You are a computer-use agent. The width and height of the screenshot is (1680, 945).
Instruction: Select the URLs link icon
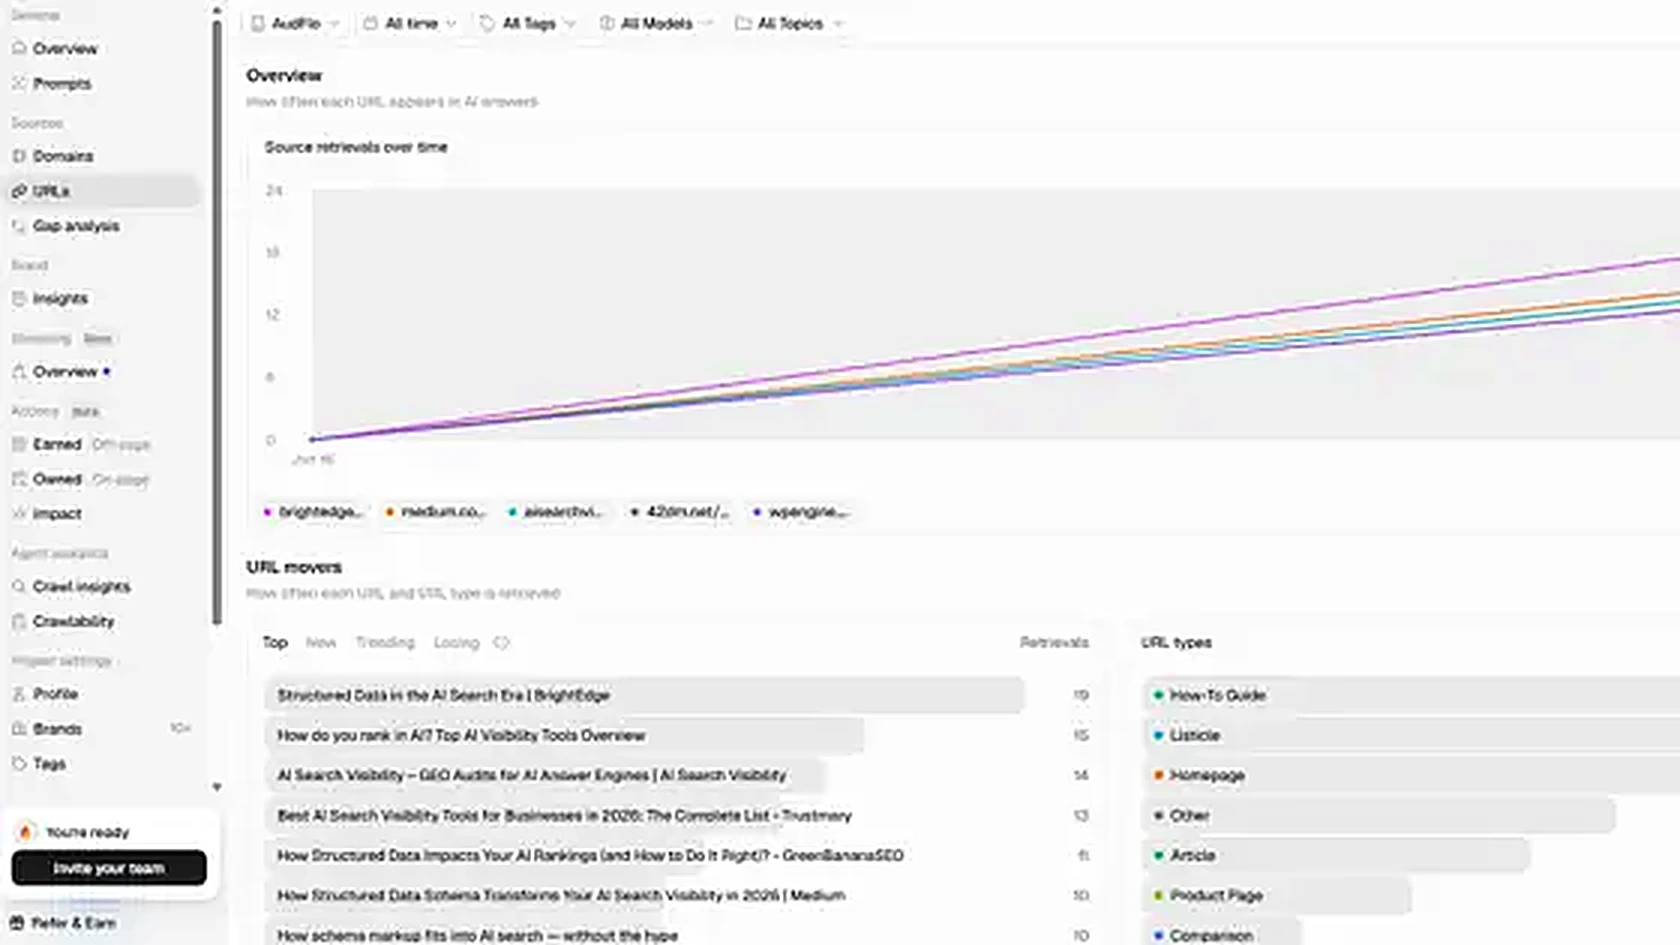(19, 191)
